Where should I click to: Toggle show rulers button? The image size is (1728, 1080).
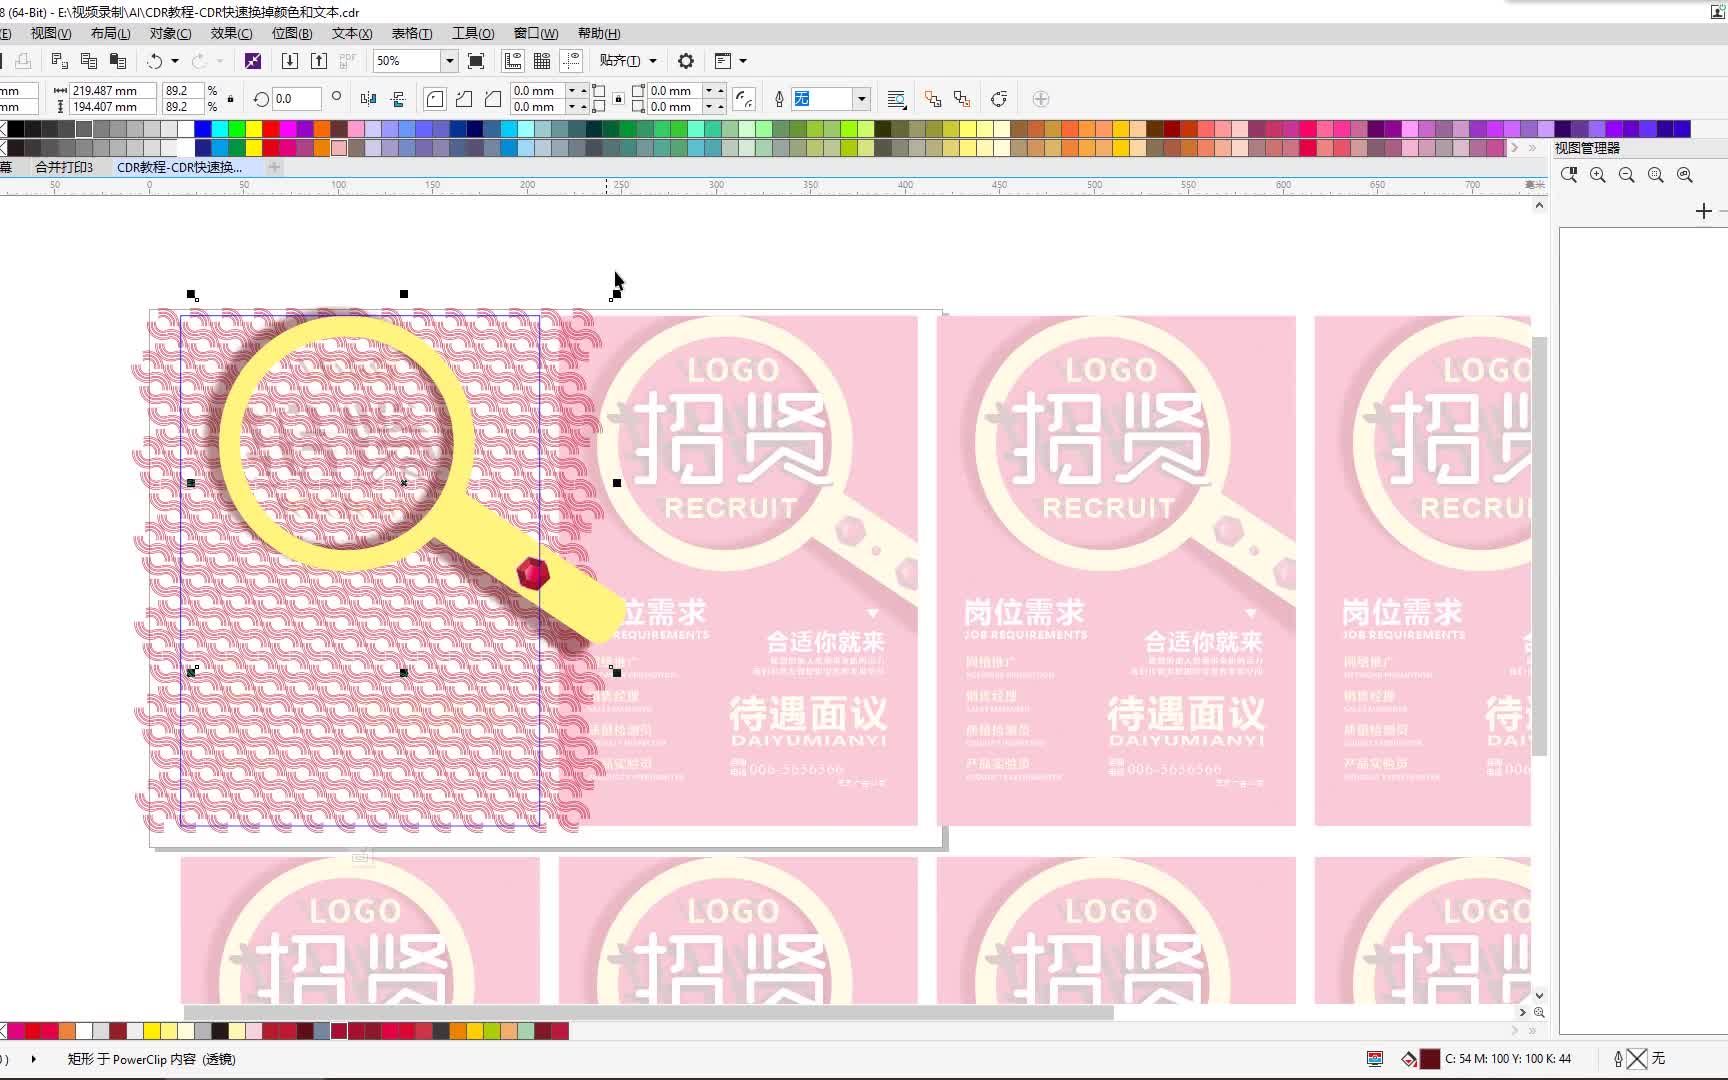[x=513, y=61]
